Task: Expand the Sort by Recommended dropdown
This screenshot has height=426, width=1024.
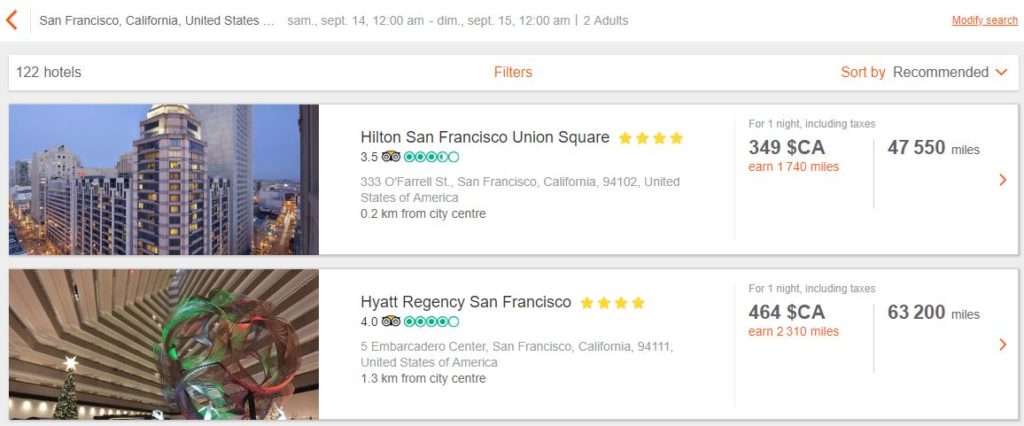Action: (924, 72)
